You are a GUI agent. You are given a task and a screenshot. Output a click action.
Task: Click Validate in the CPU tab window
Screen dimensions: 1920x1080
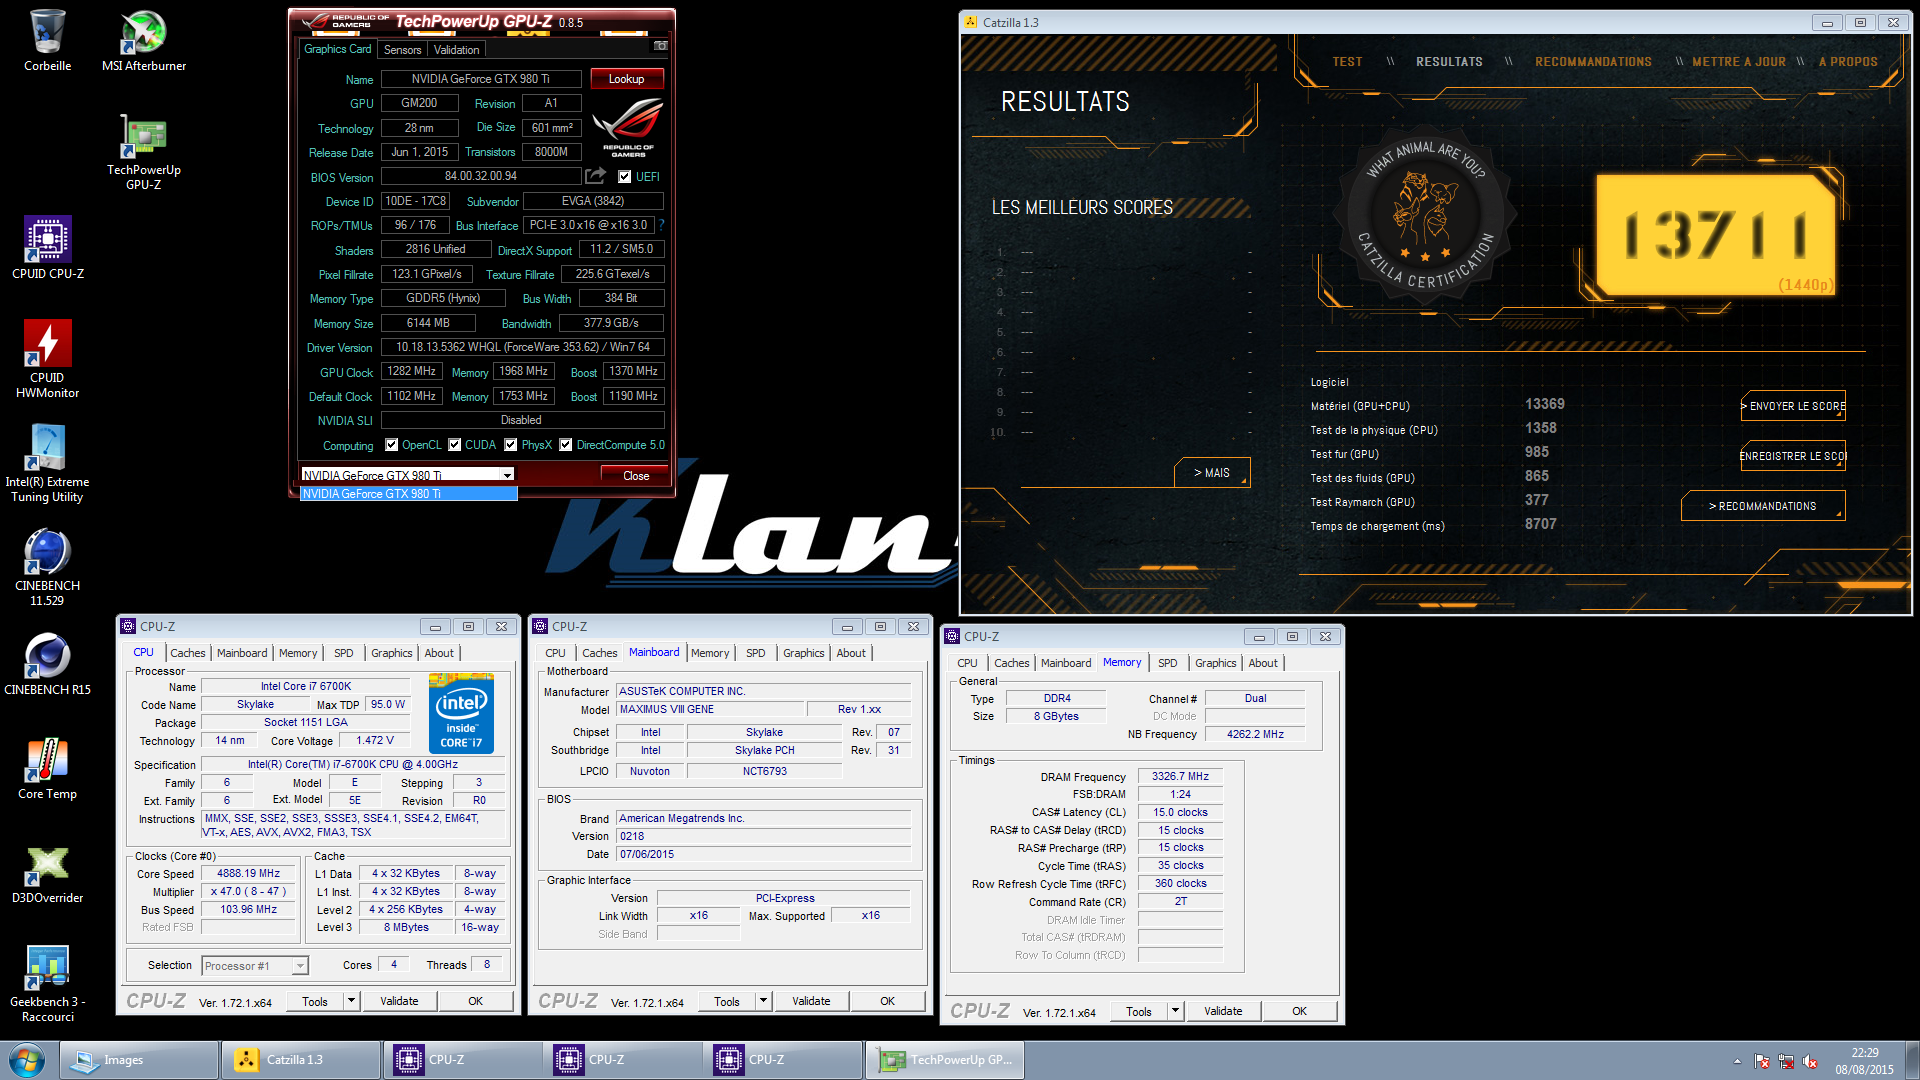tap(399, 1001)
